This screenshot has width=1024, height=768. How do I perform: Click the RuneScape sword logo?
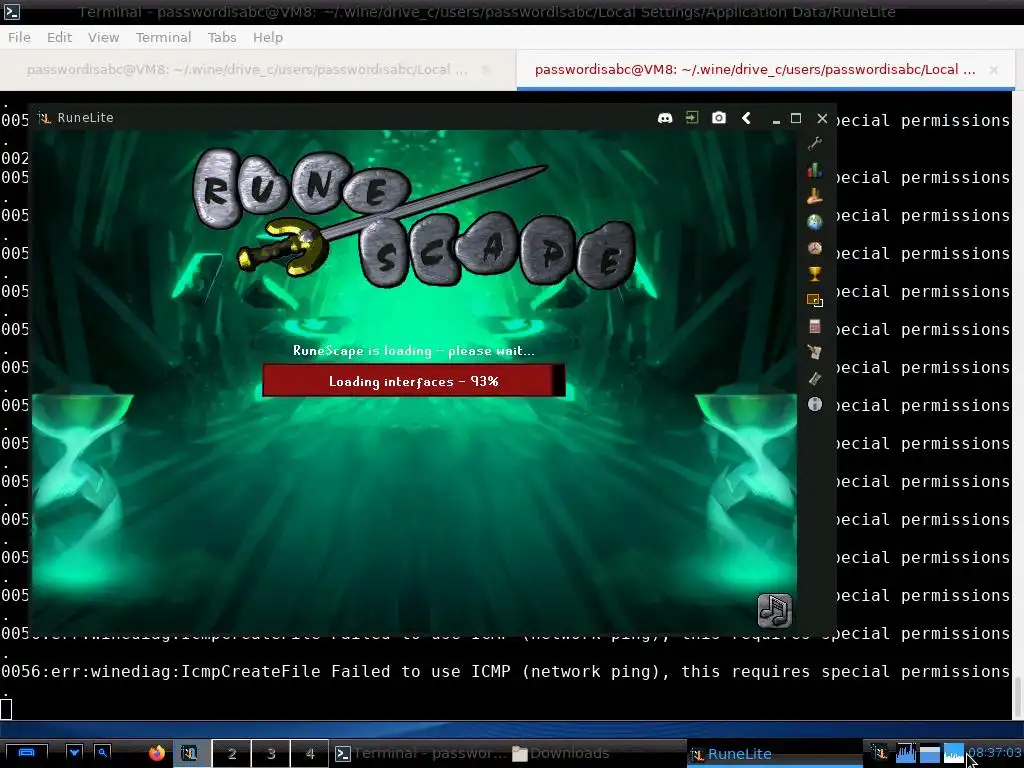click(x=414, y=218)
